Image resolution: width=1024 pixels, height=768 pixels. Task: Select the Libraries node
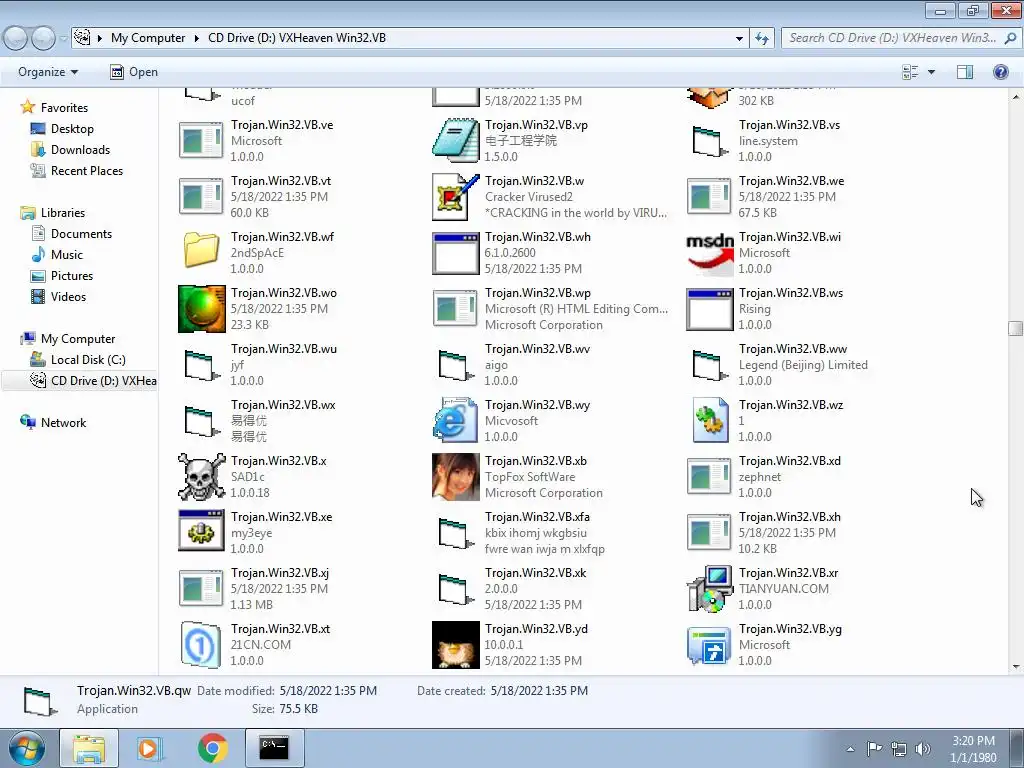coord(63,212)
